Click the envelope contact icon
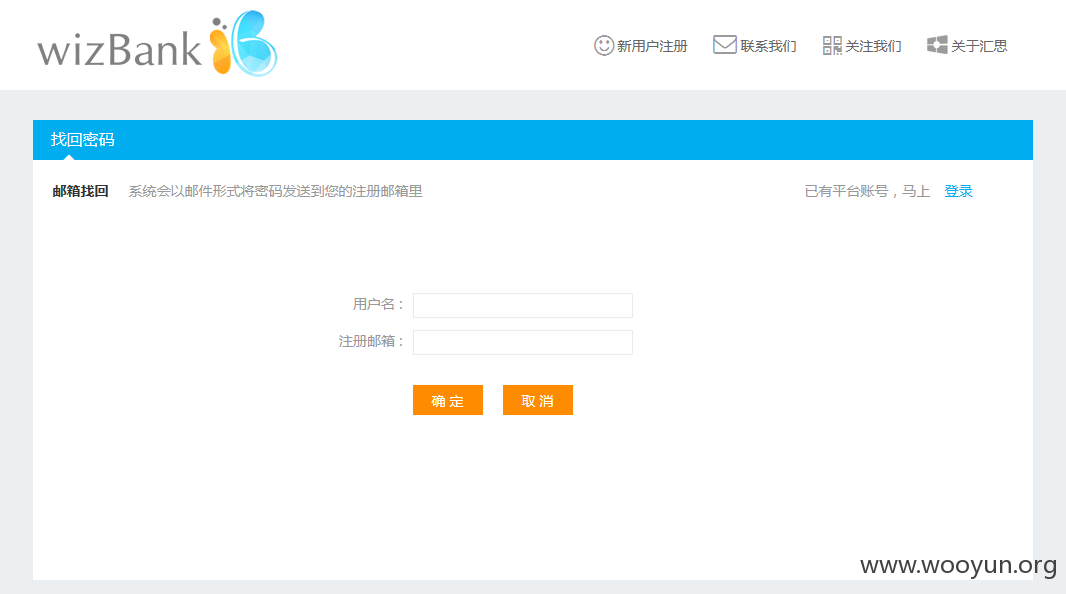Viewport: 1066px width, 594px height. point(725,45)
